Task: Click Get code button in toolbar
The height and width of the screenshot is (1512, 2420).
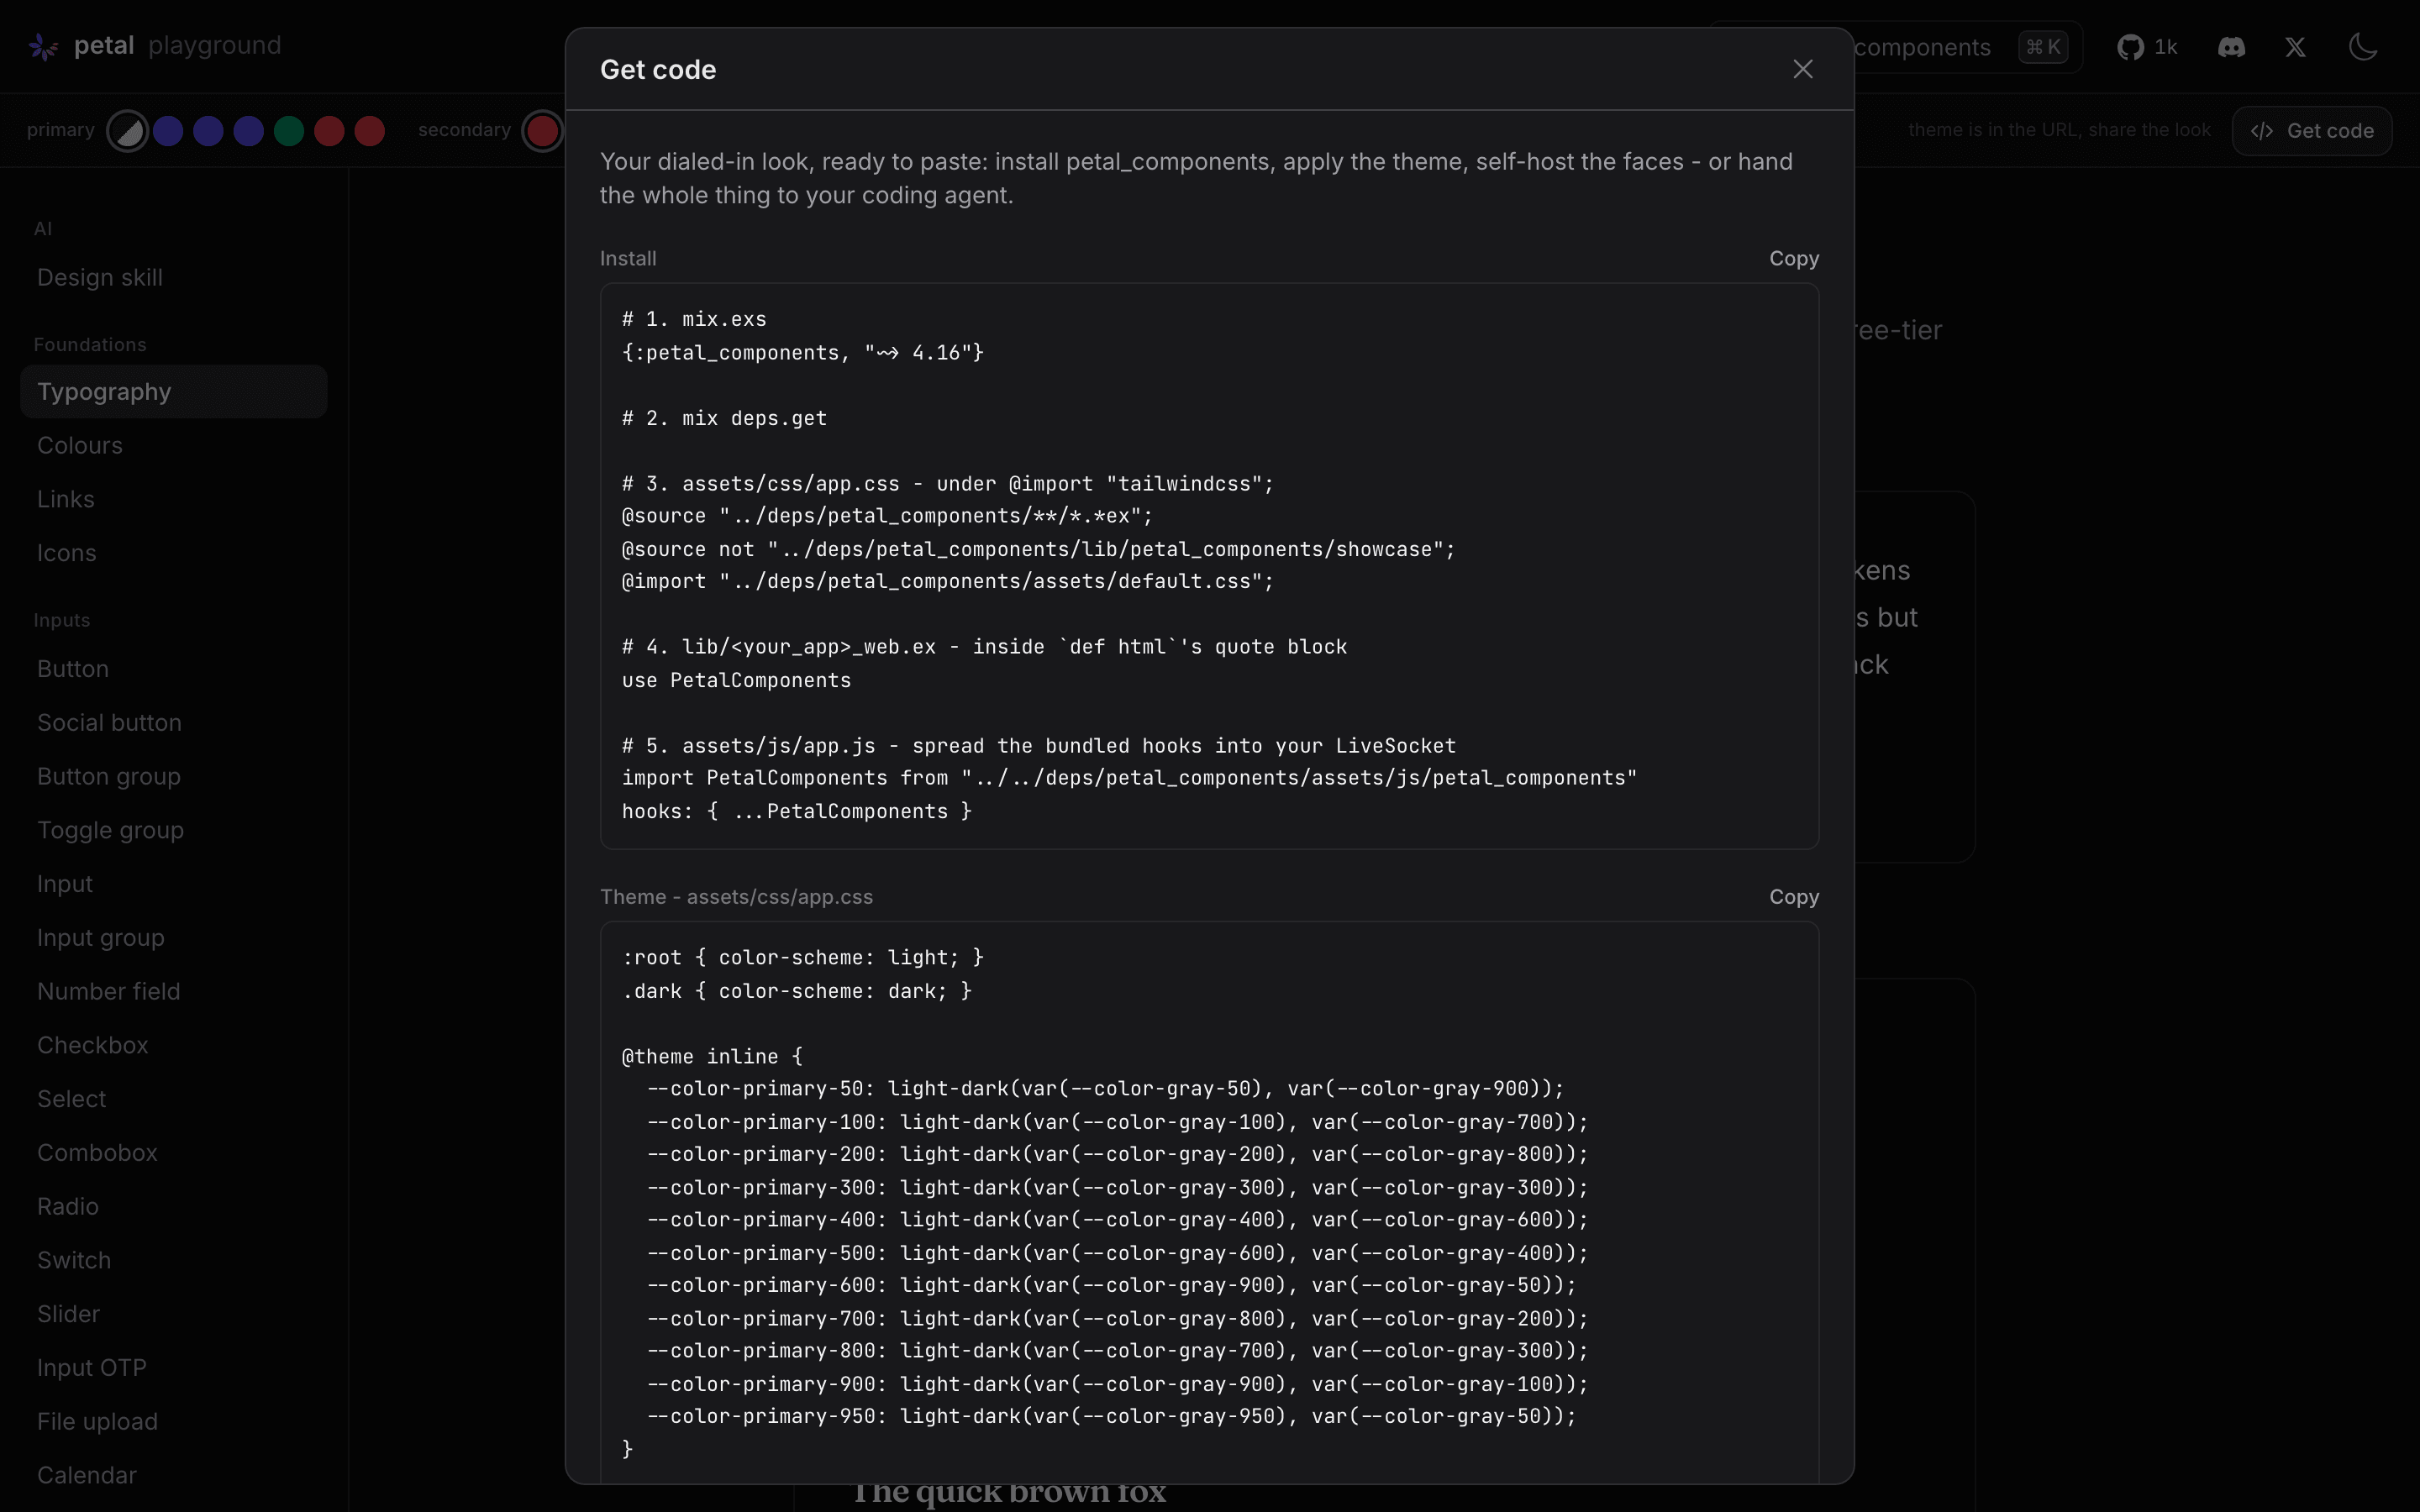Action: [2312, 131]
